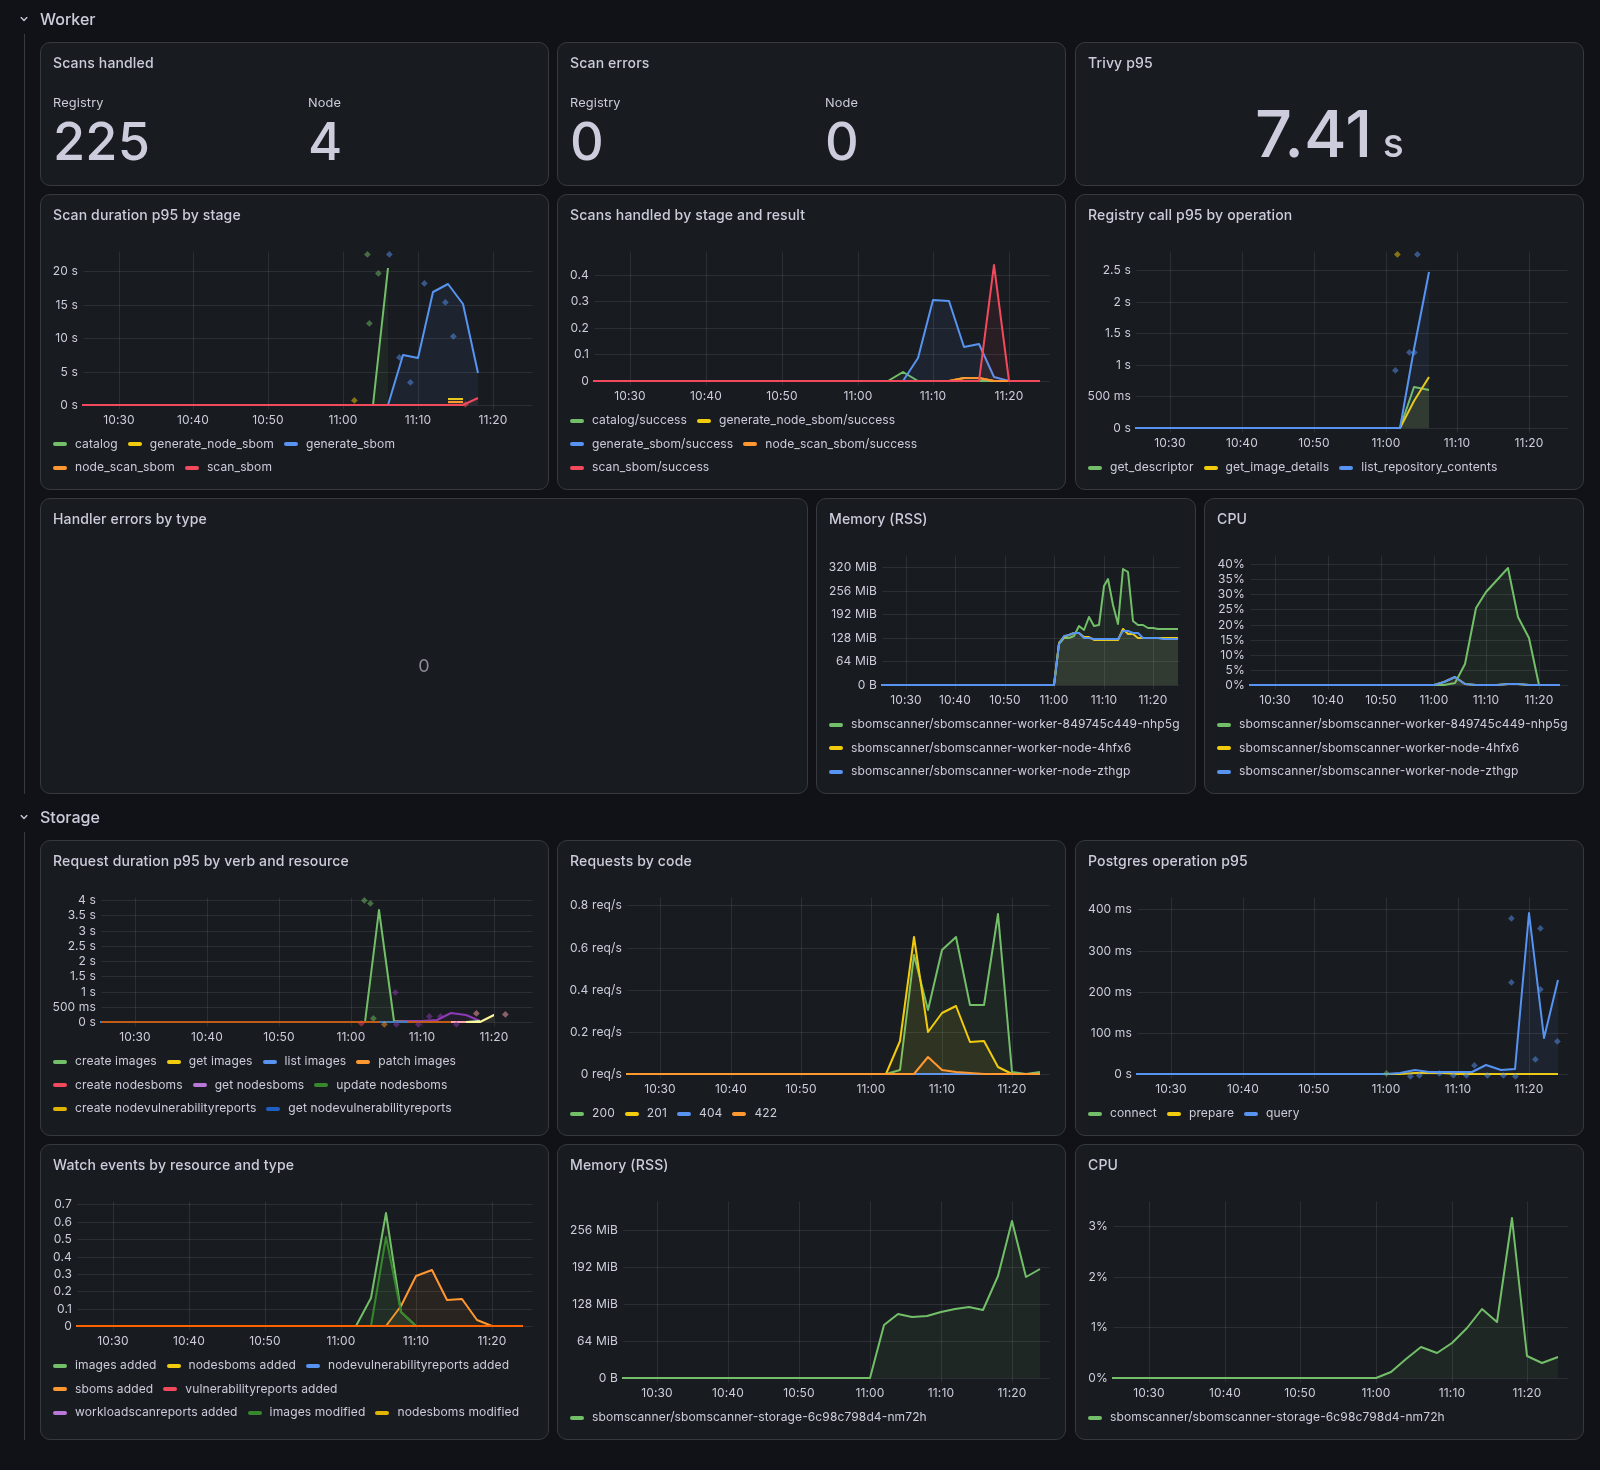Select worker-849745c449-nhp5g in Worker Memory legend
The width and height of the screenshot is (1600, 1470).
(1015, 724)
